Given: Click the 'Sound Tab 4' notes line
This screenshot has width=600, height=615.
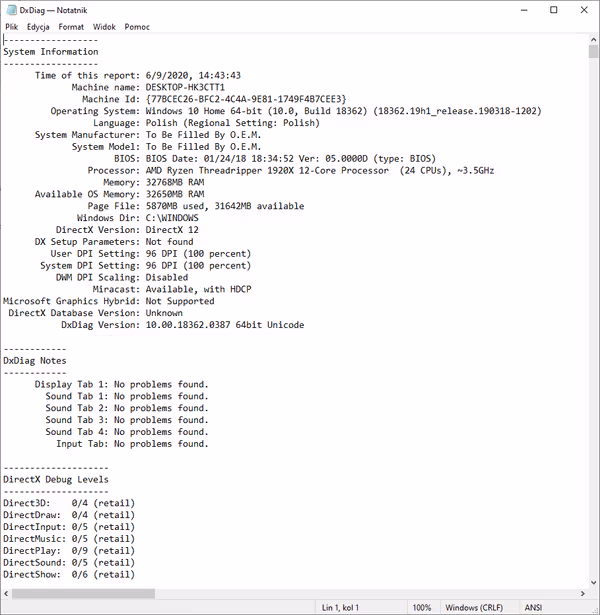Looking at the screenshot, I should 127,432.
